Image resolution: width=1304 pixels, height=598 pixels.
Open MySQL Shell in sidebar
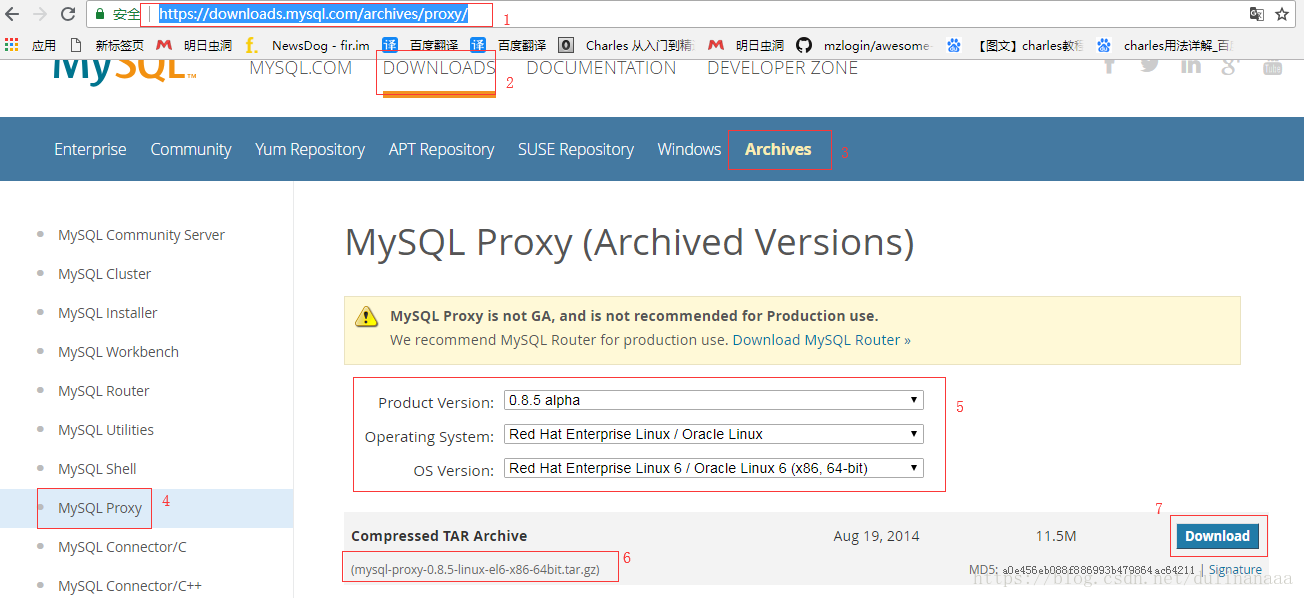(x=97, y=469)
